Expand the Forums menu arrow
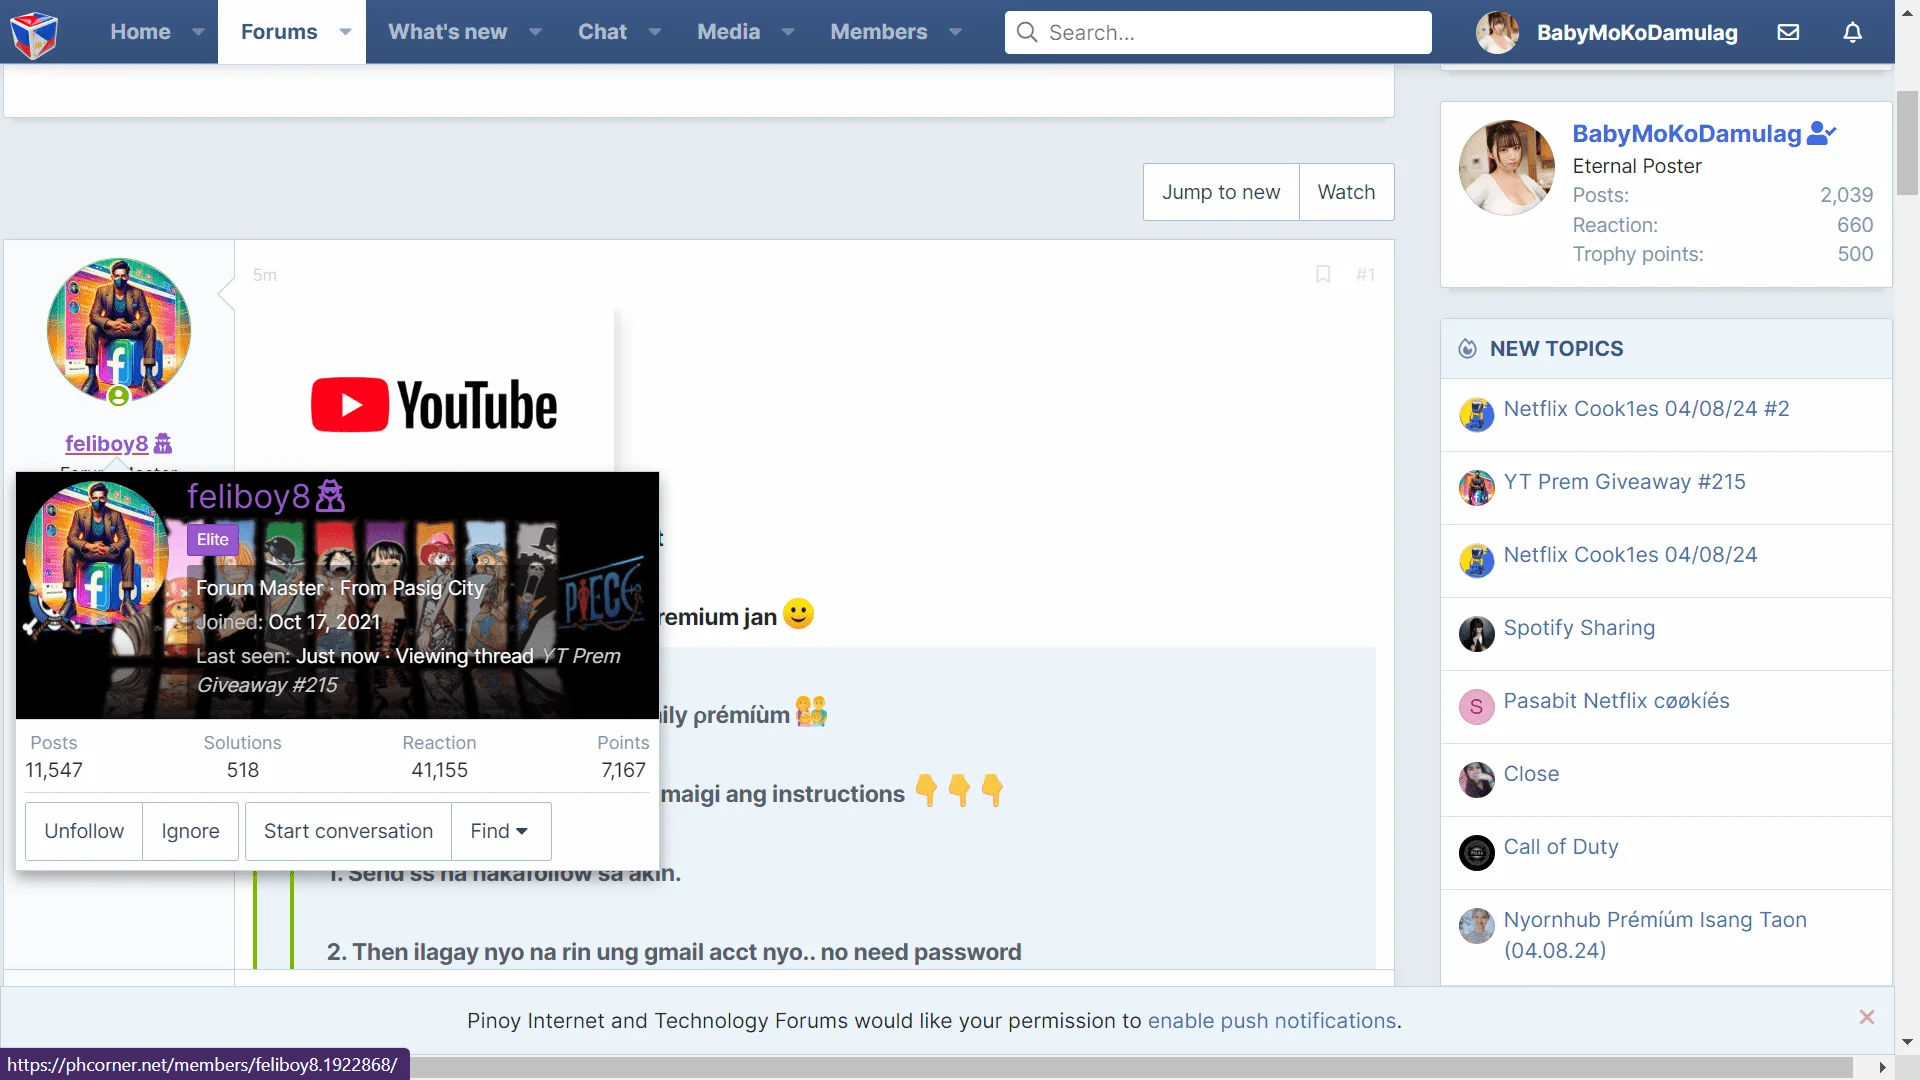The image size is (1920, 1080). 345,32
